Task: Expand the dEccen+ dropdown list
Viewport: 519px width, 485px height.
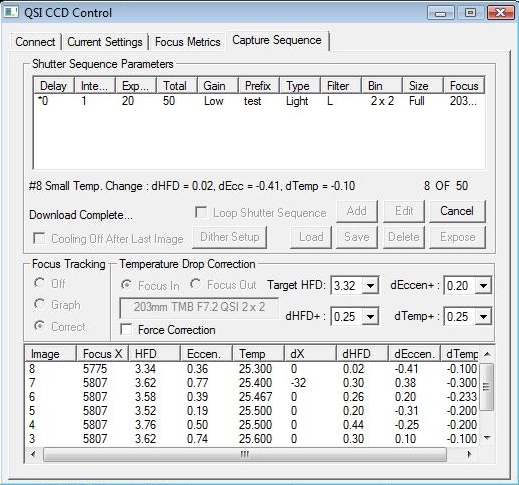Action: click(483, 285)
